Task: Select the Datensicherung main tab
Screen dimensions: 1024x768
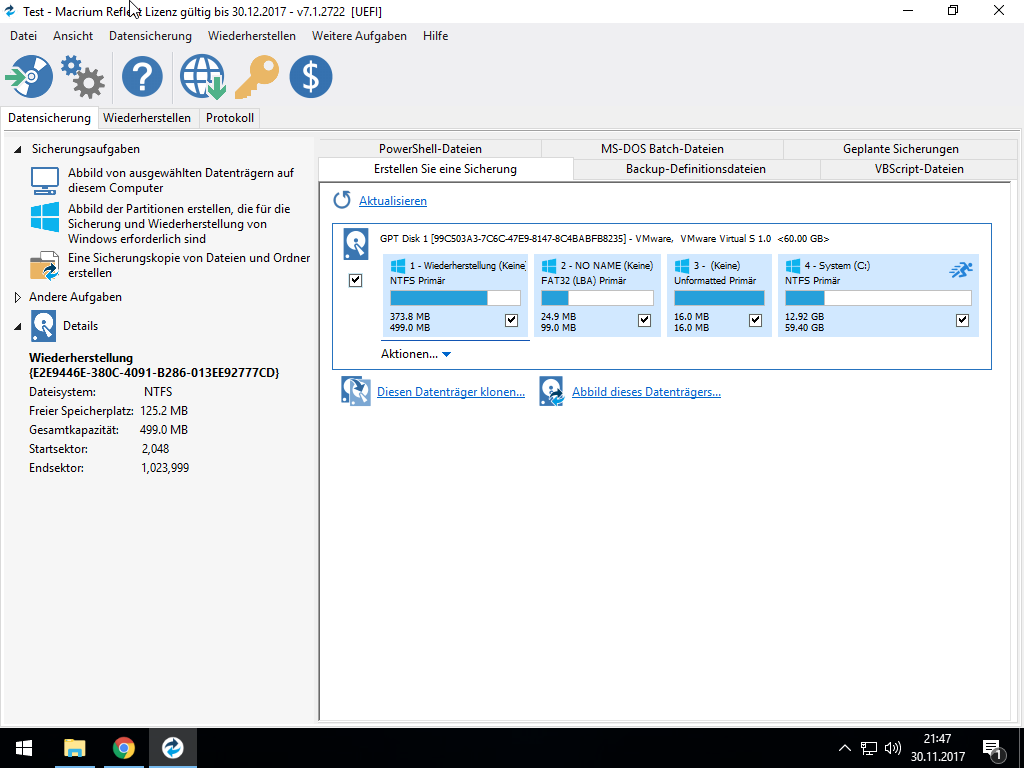Action: point(50,118)
